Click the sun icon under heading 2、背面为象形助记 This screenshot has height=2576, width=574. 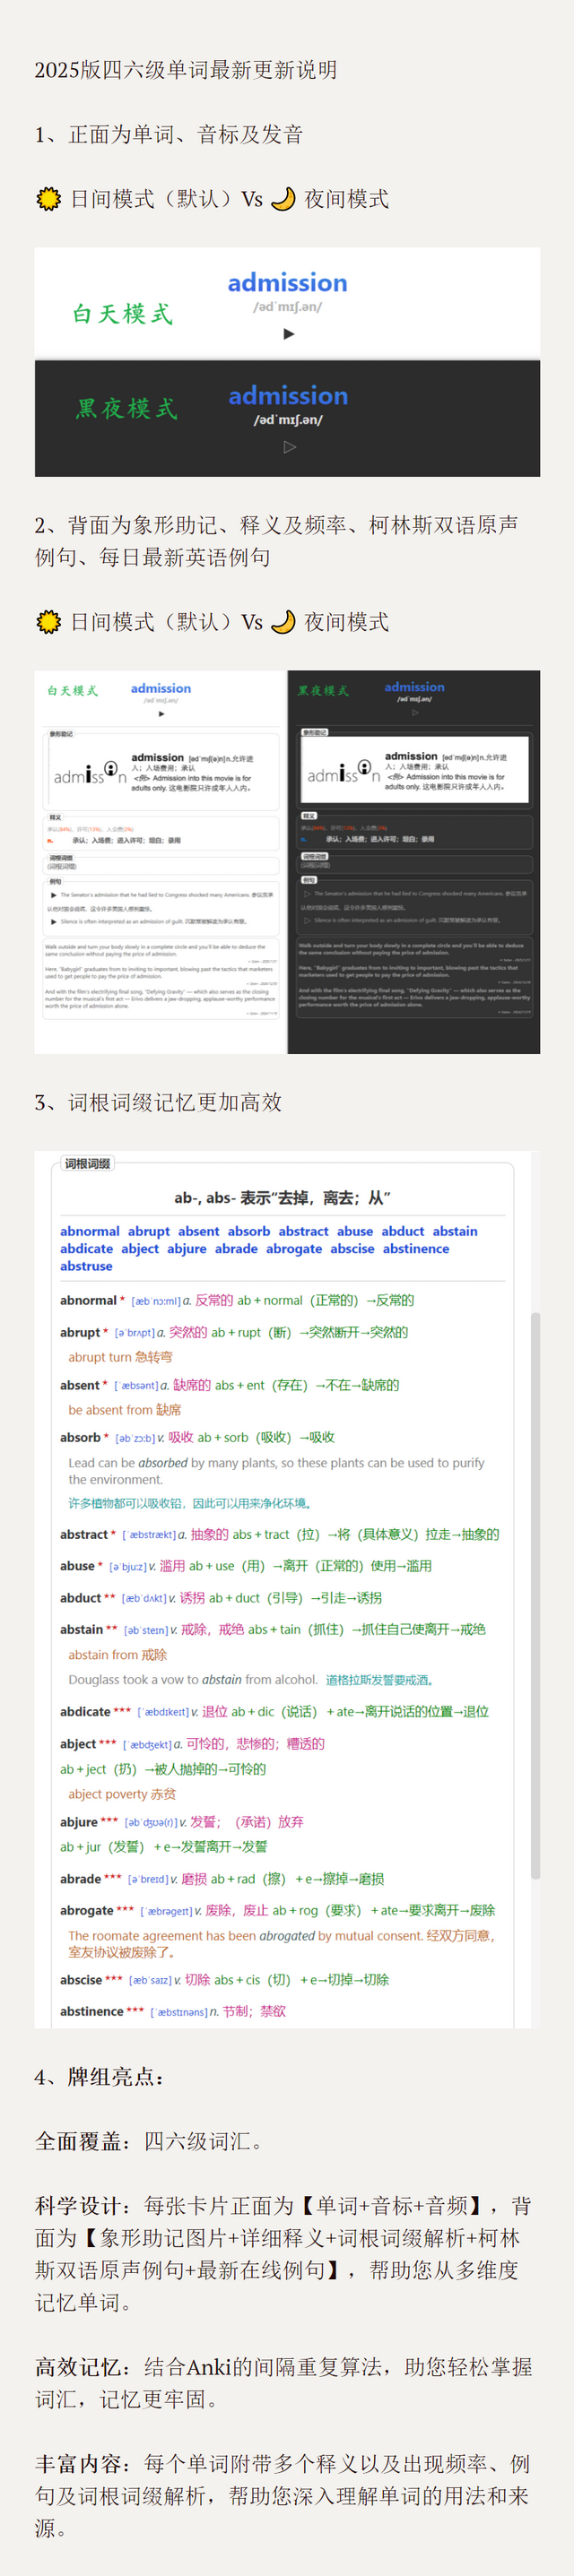48,622
